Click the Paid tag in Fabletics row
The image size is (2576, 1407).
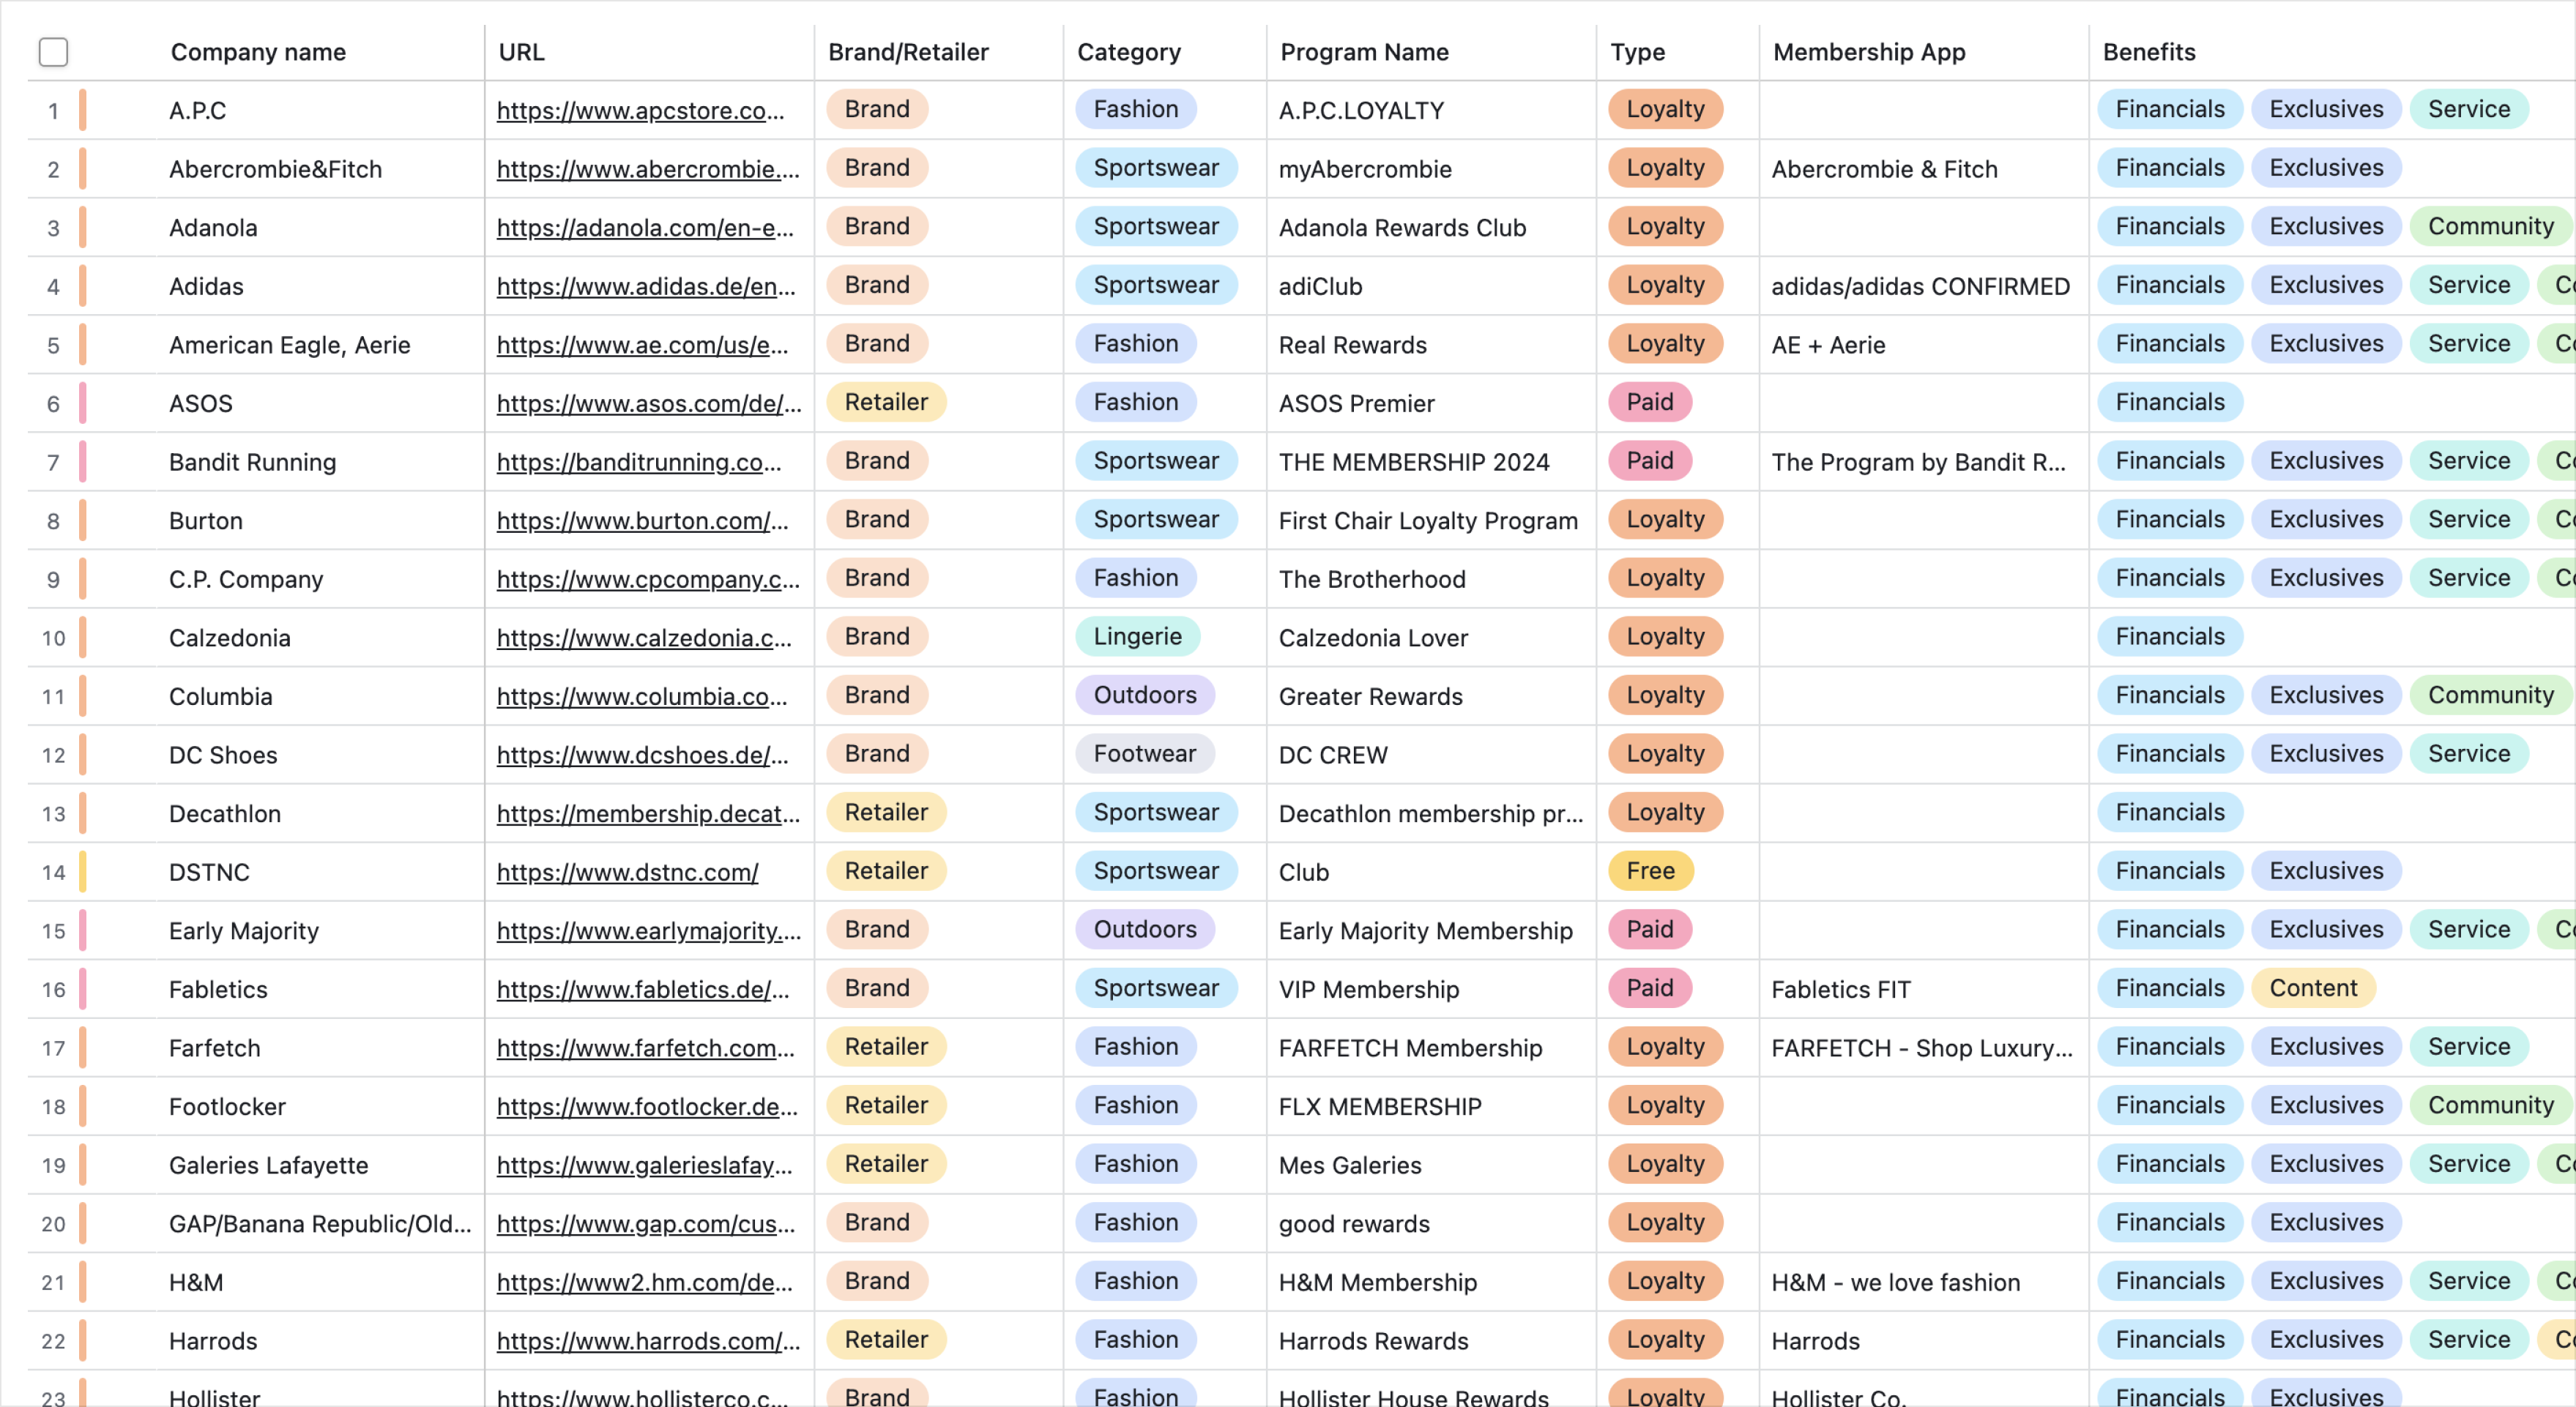(1649, 988)
